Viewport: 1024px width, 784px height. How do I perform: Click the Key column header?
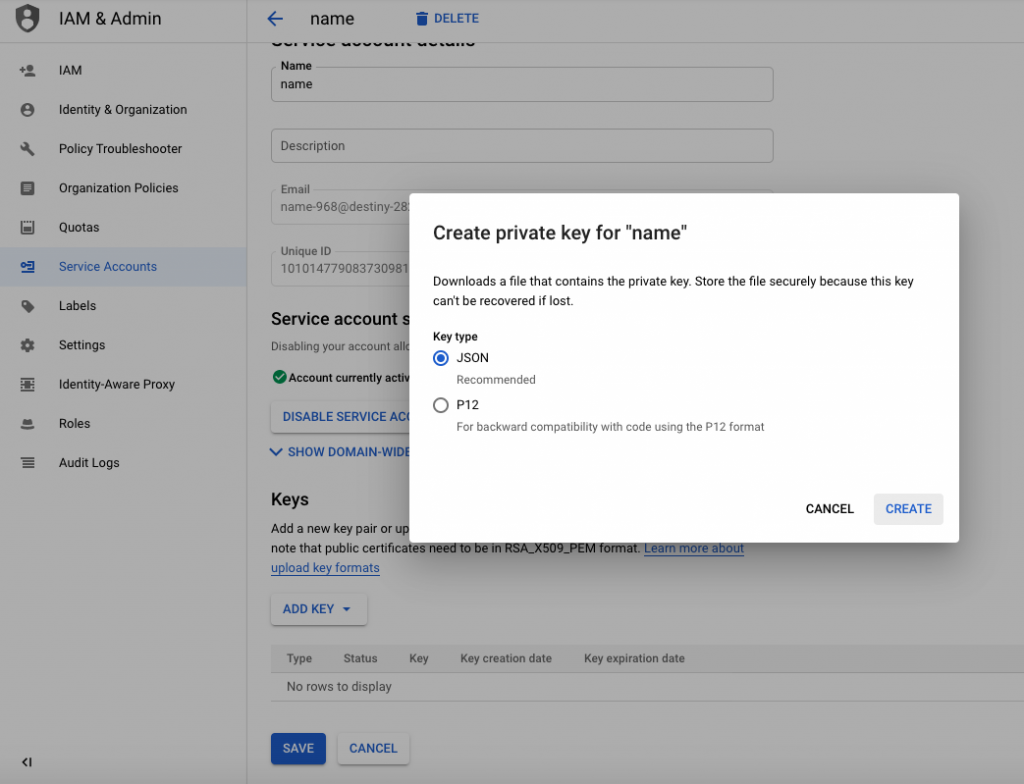(419, 659)
